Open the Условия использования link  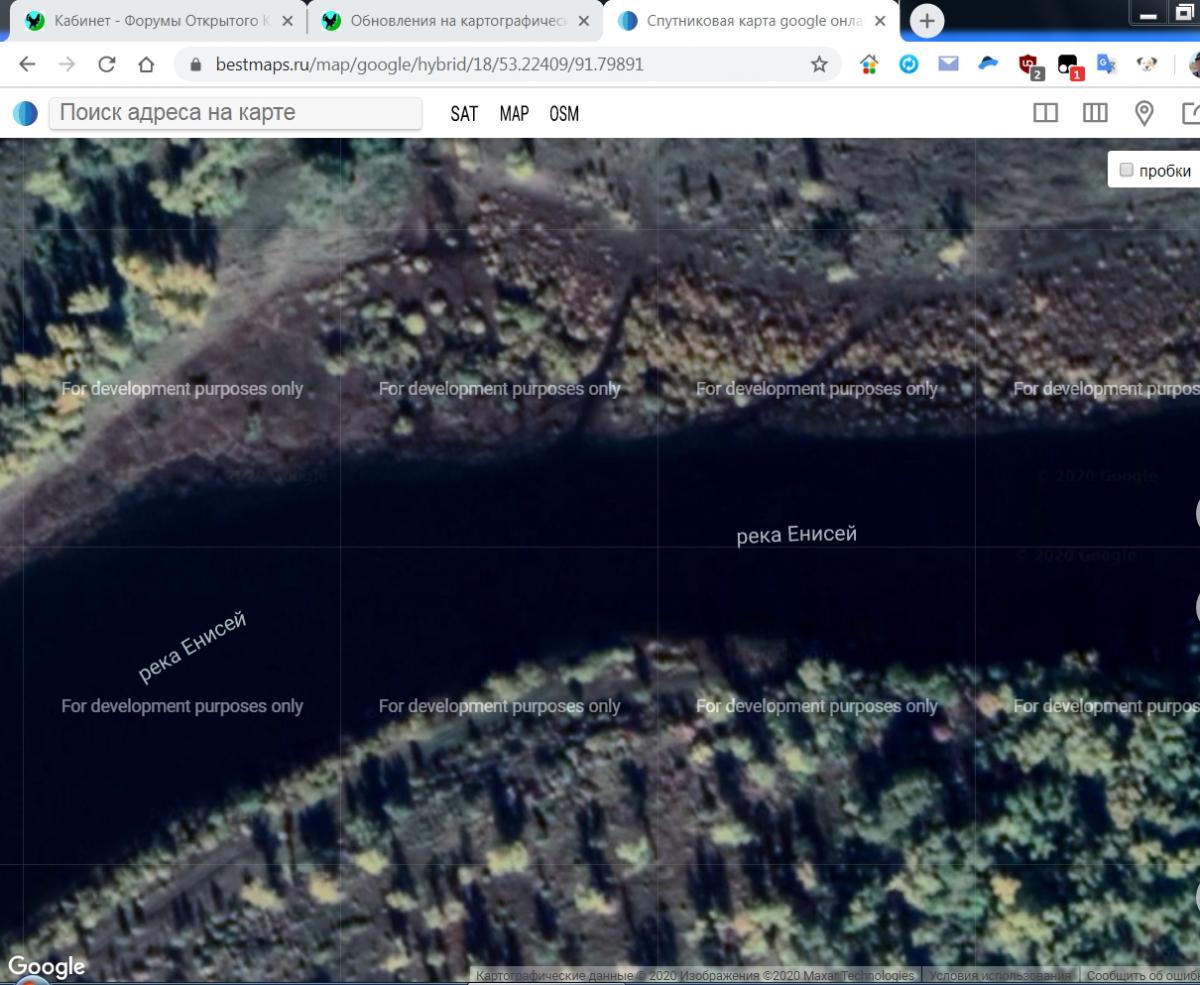tap(999, 975)
